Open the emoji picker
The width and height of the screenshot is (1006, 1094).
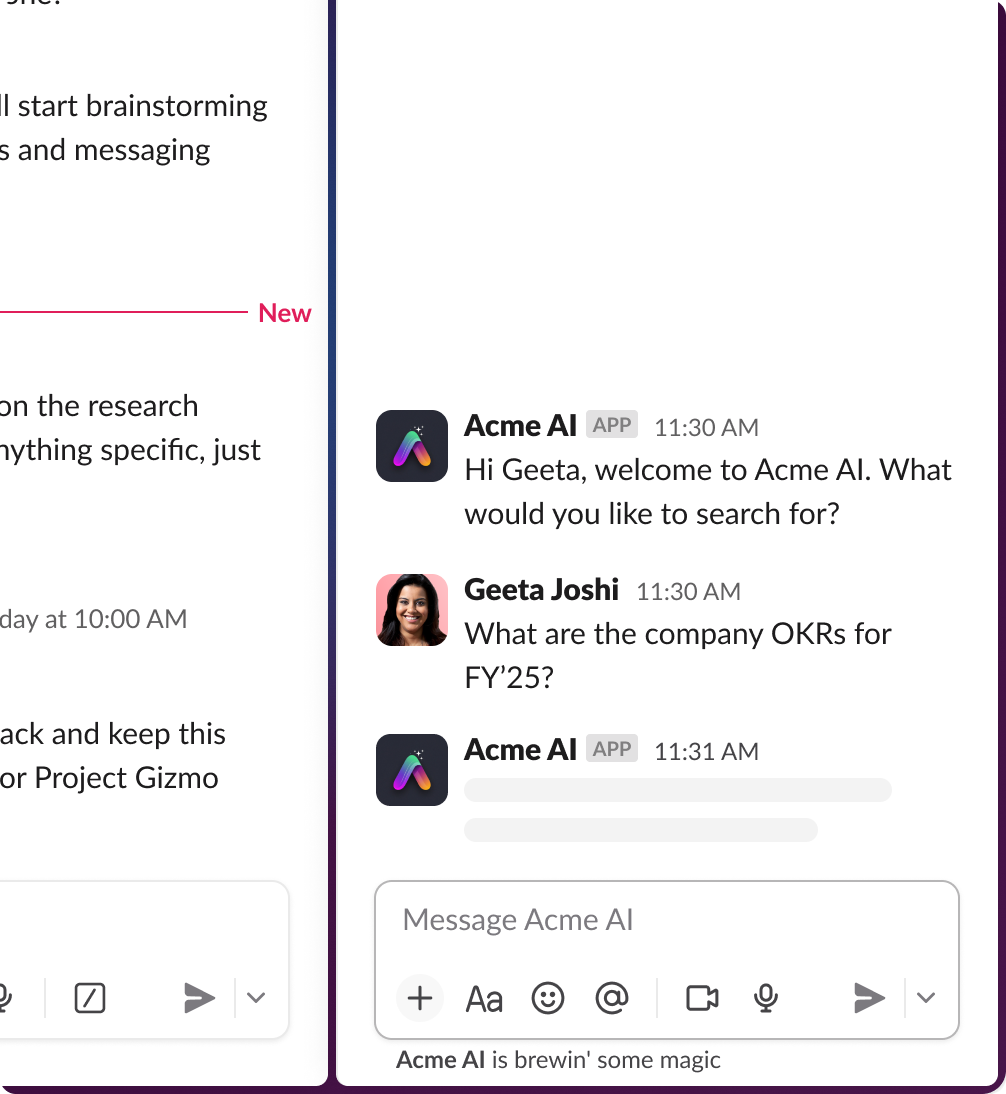tap(548, 998)
